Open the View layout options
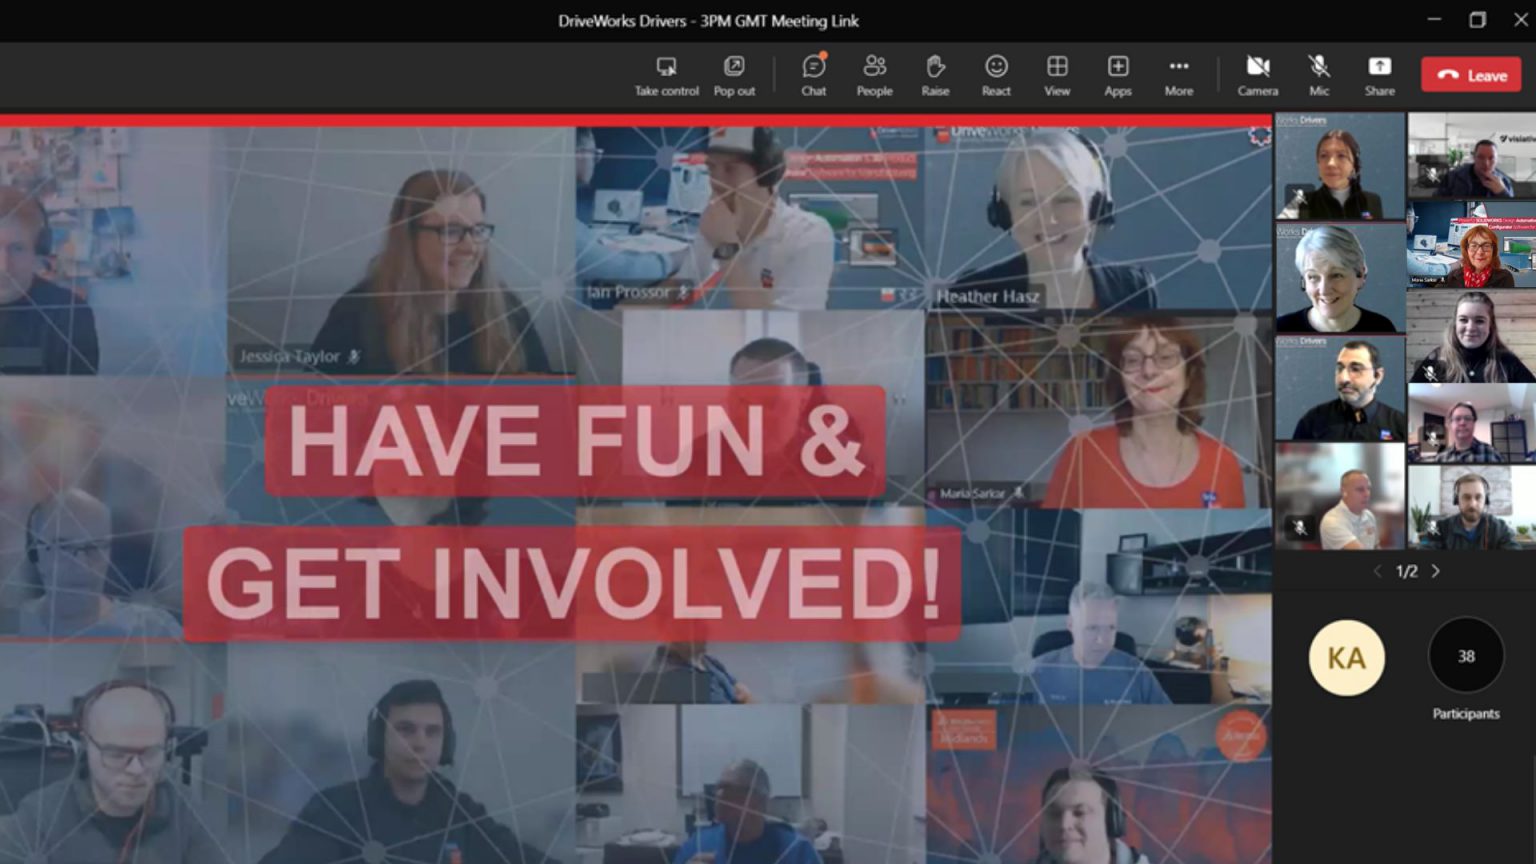Image resolution: width=1536 pixels, height=864 pixels. [1057, 76]
